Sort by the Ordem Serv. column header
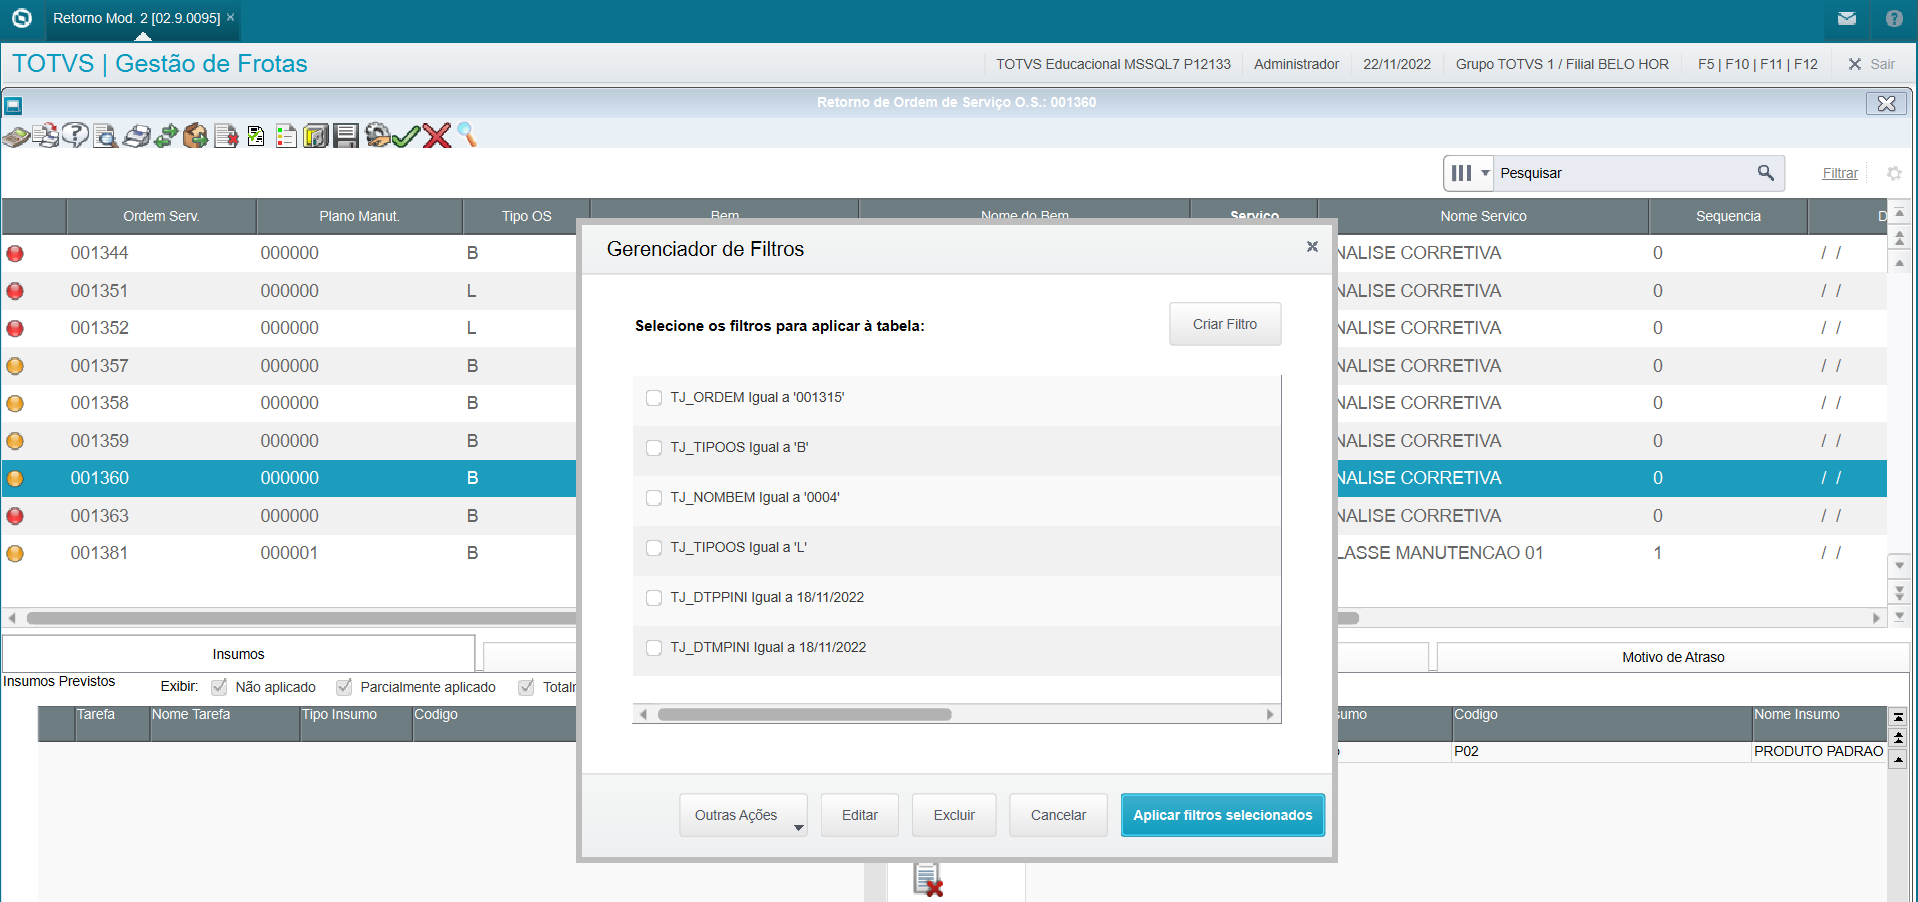 pyautogui.click(x=161, y=216)
